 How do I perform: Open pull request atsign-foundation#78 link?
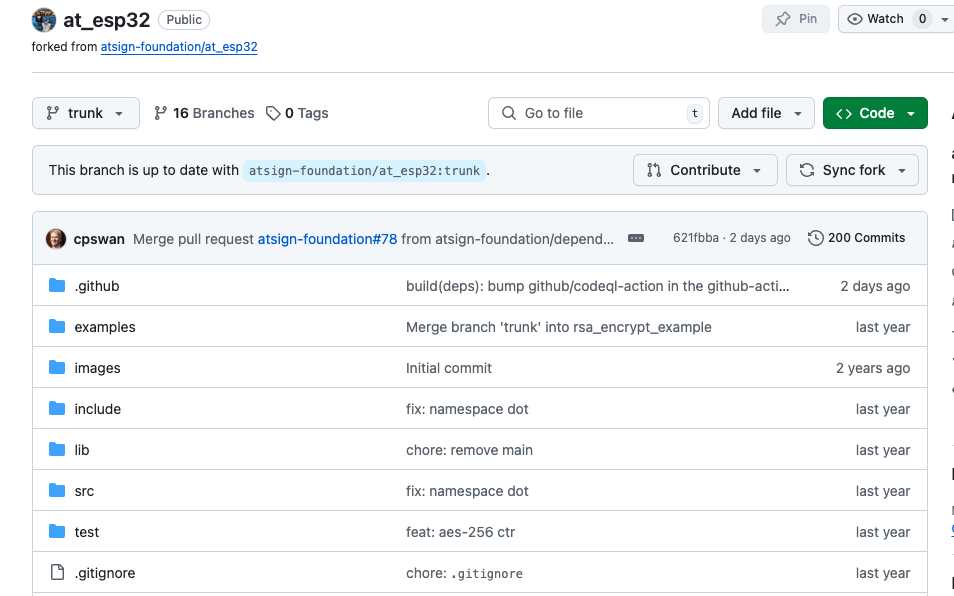327,239
